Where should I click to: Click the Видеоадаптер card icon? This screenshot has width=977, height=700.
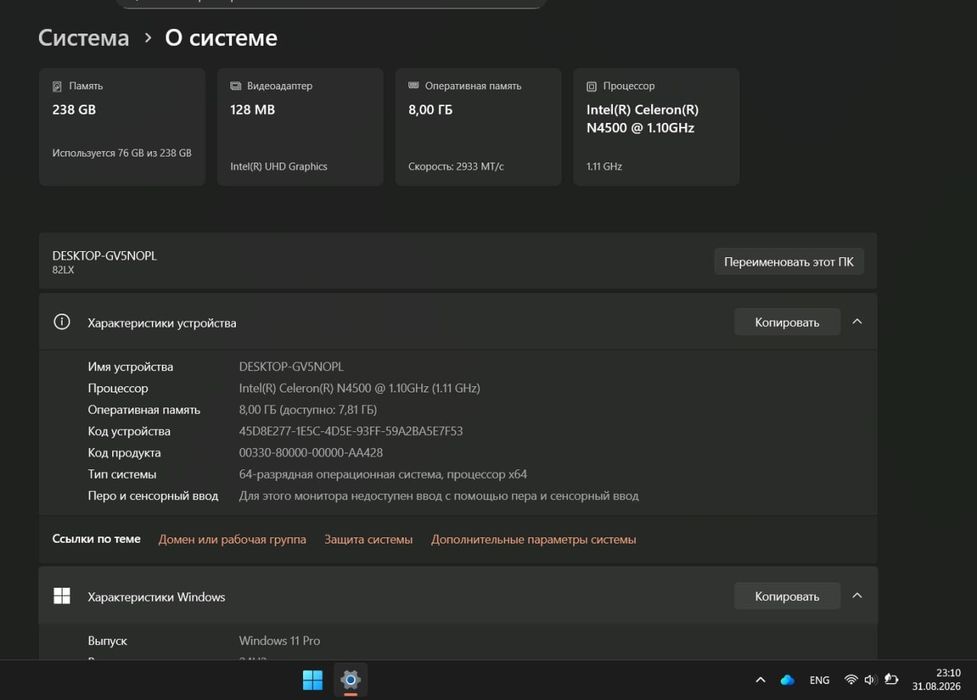point(236,86)
